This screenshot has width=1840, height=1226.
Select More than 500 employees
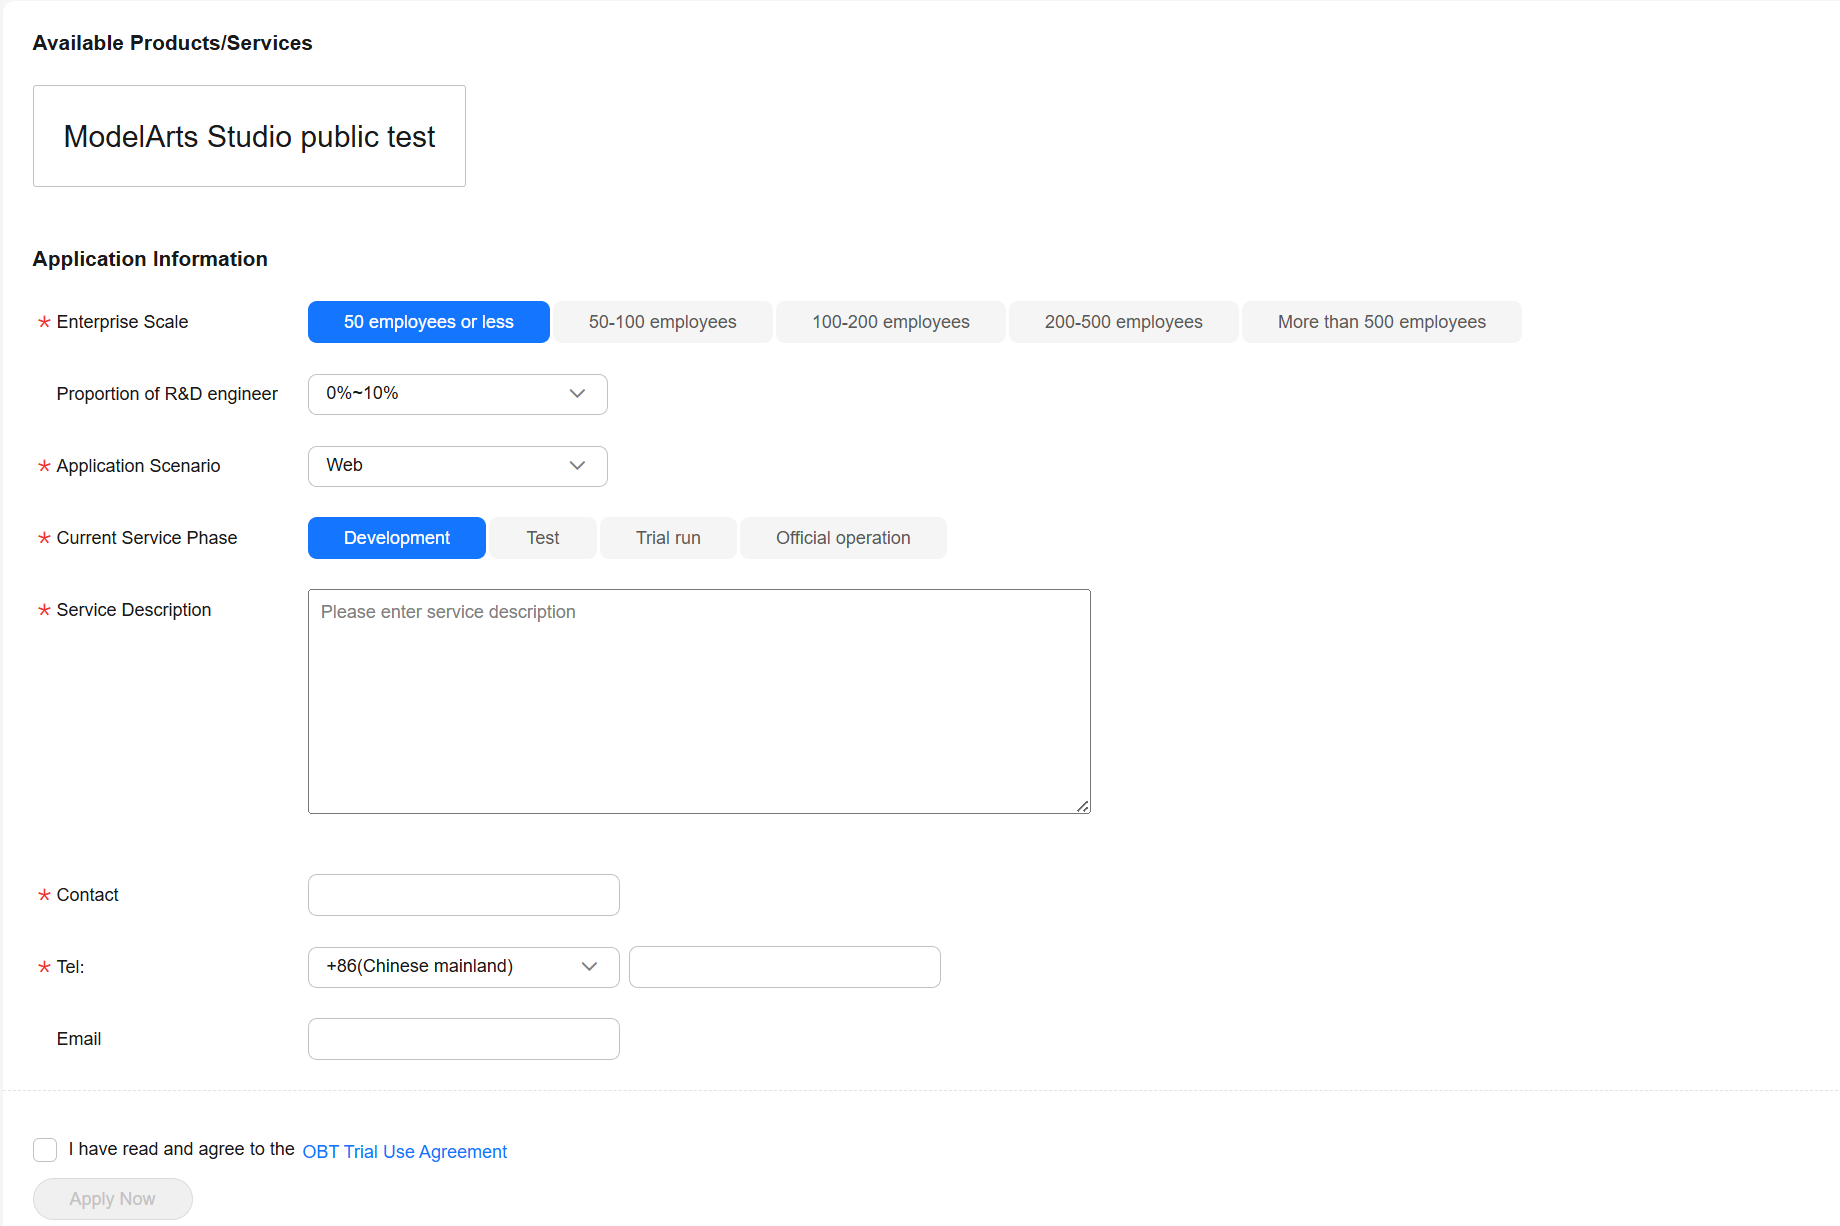pos(1381,322)
